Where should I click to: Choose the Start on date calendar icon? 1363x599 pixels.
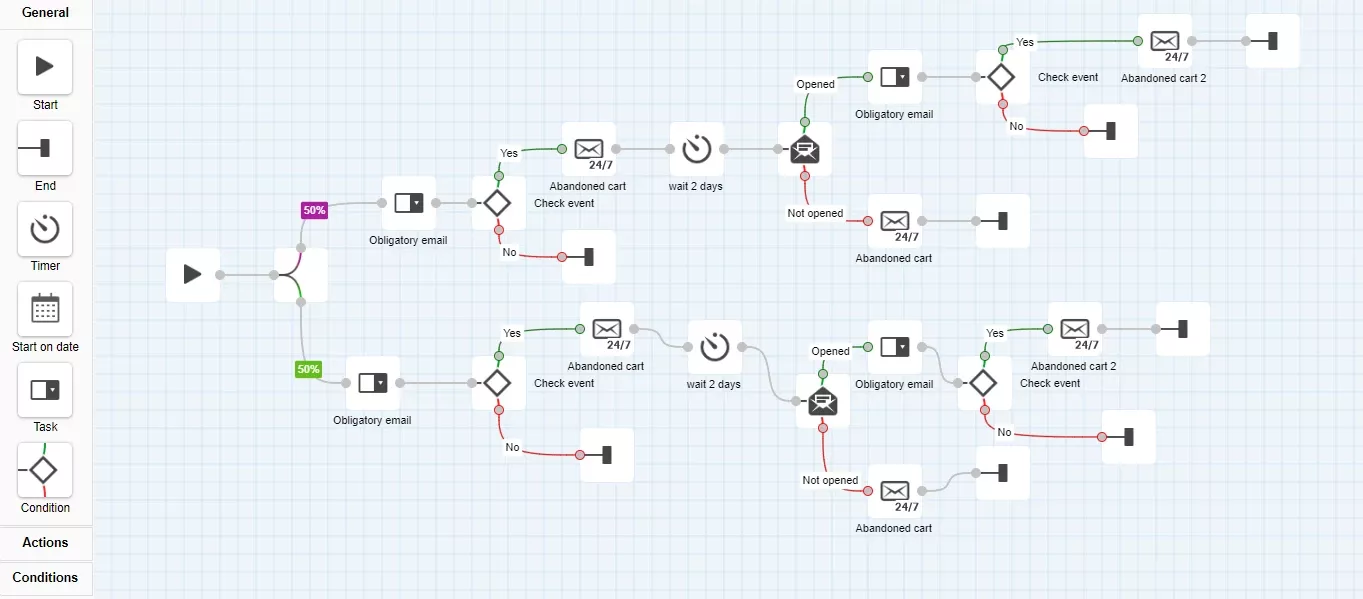(45, 309)
